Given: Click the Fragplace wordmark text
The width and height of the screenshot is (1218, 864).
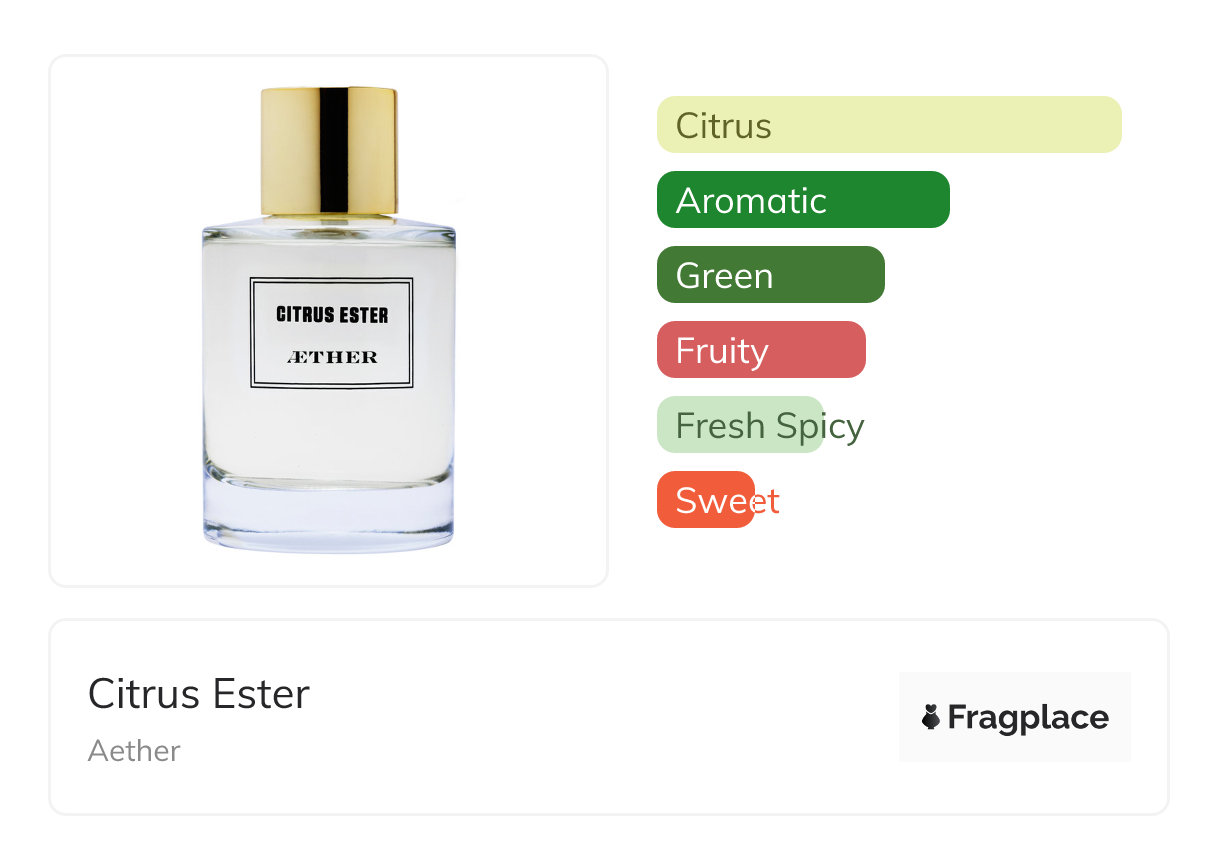Looking at the screenshot, I should [1028, 717].
